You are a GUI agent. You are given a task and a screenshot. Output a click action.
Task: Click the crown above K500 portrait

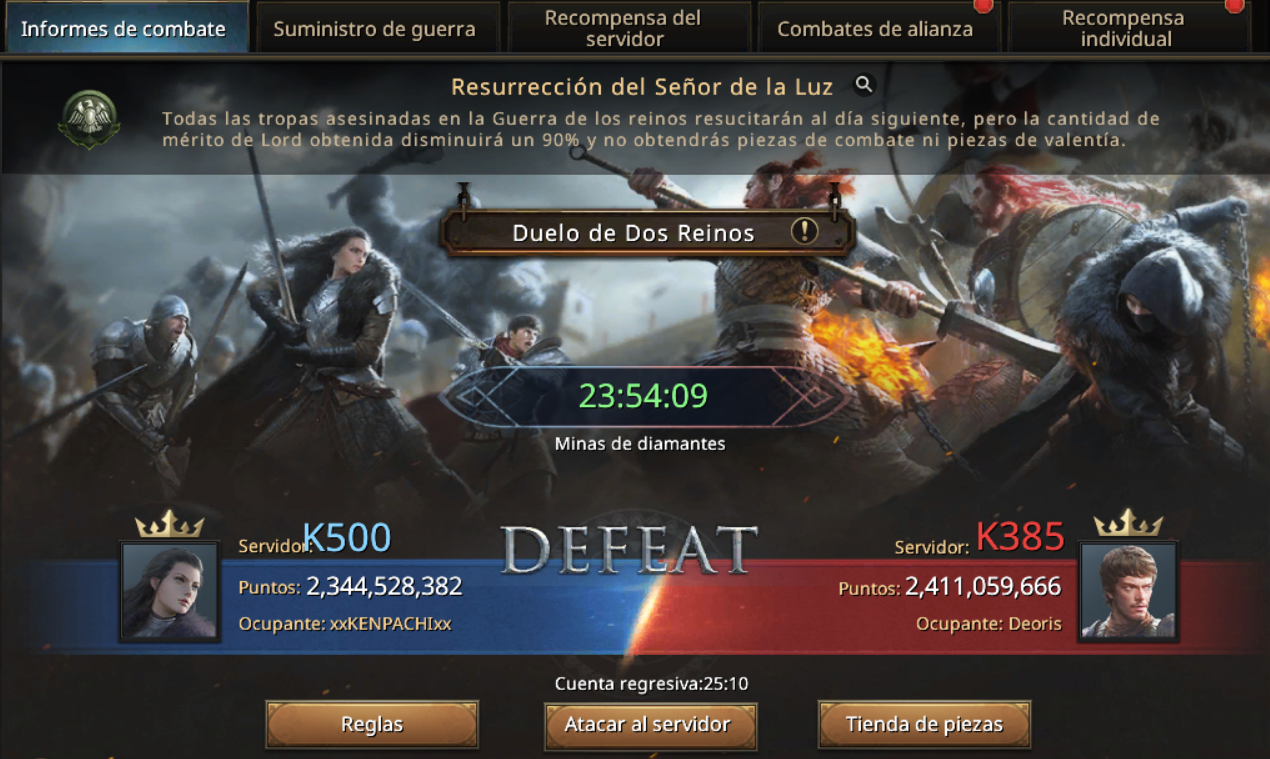coord(170,524)
